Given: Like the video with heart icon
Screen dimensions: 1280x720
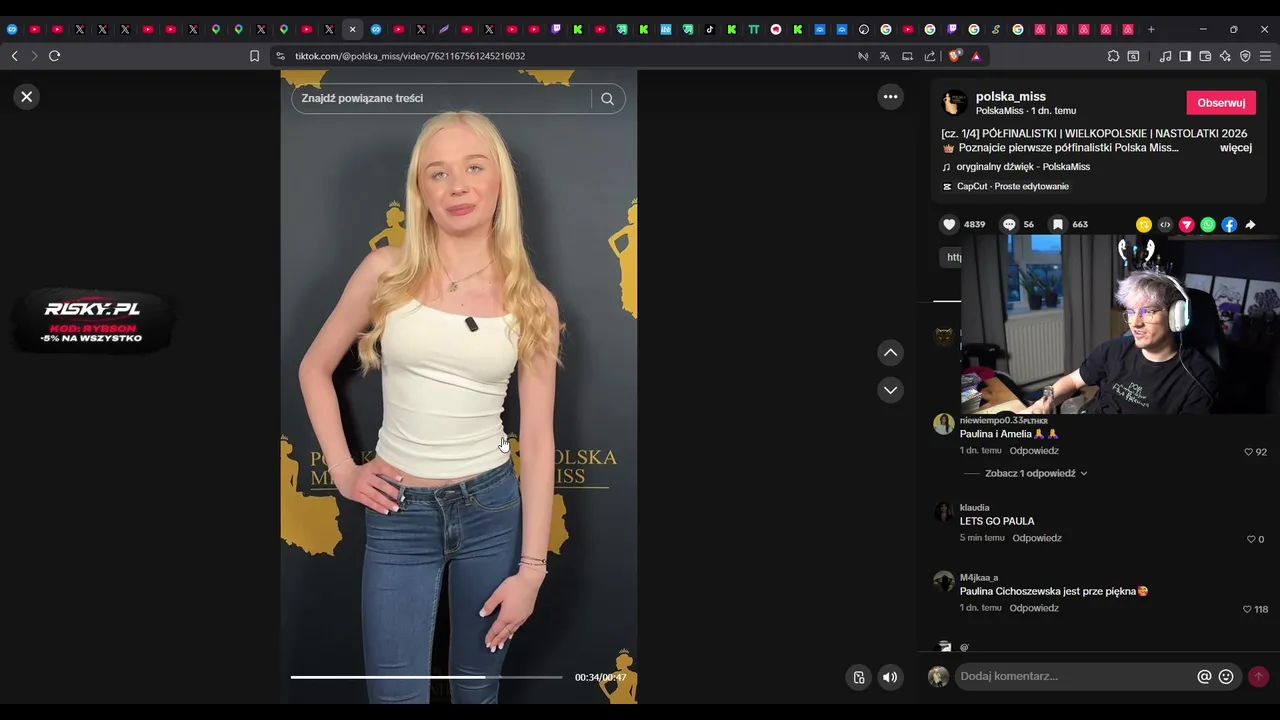Looking at the screenshot, I should click(x=950, y=225).
